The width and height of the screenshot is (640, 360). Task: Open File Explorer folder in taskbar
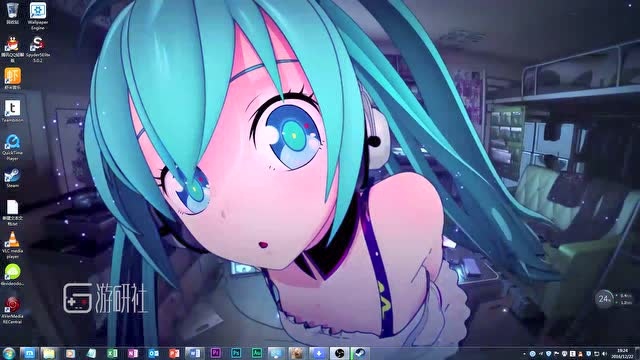[x=49, y=353]
